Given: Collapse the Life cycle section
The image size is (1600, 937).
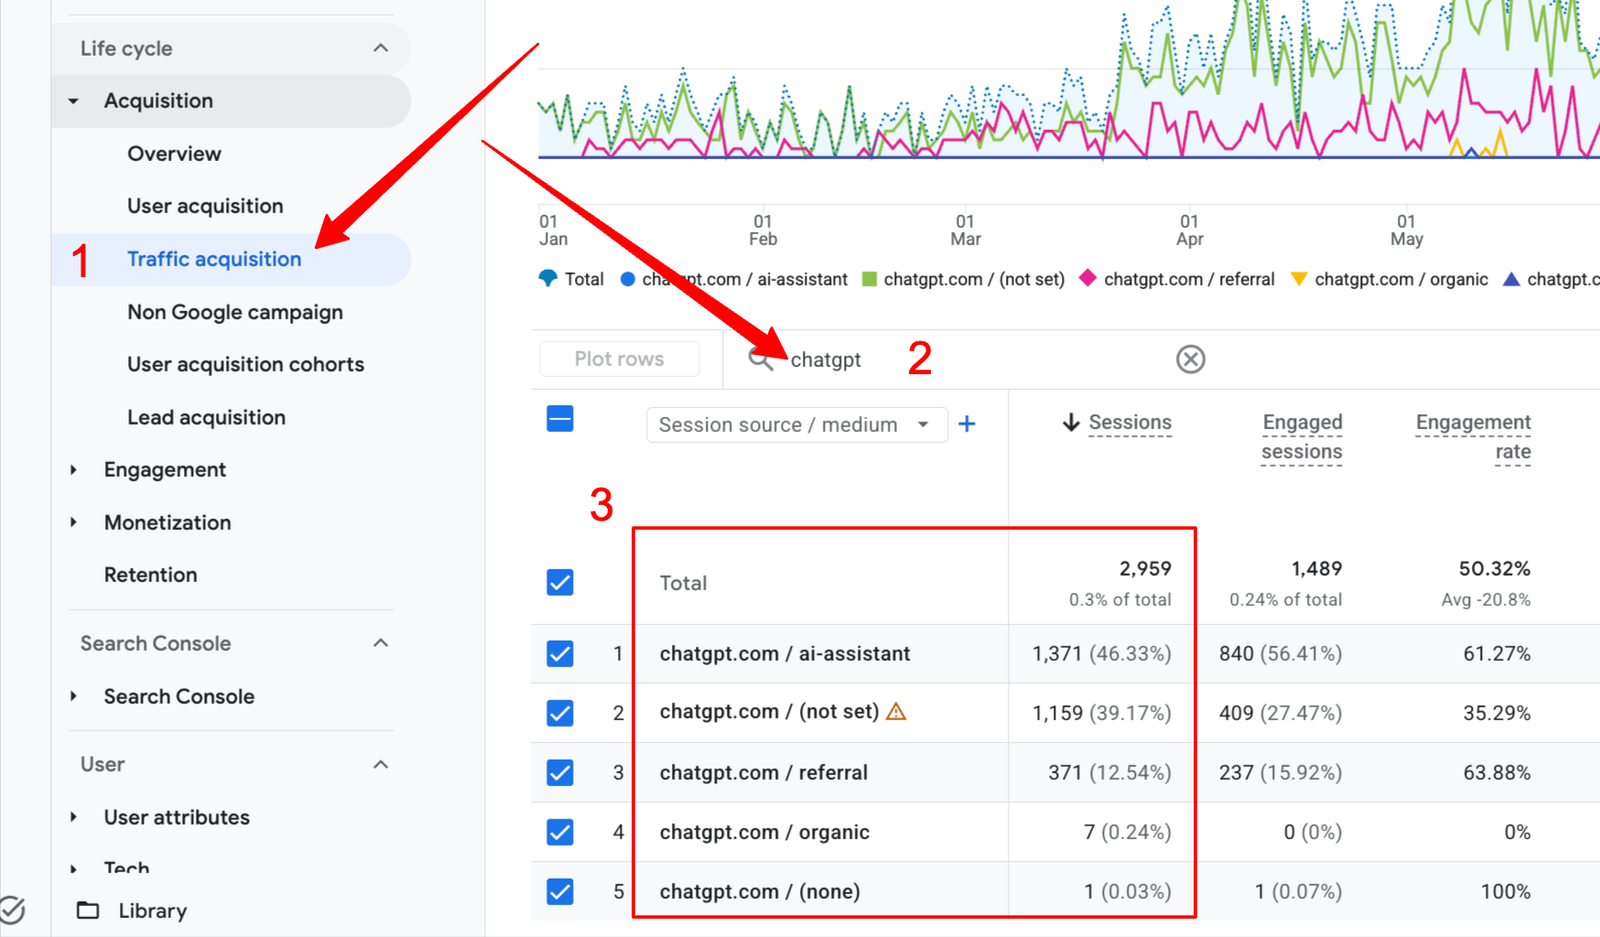Looking at the screenshot, I should pyautogui.click(x=381, y=48).
